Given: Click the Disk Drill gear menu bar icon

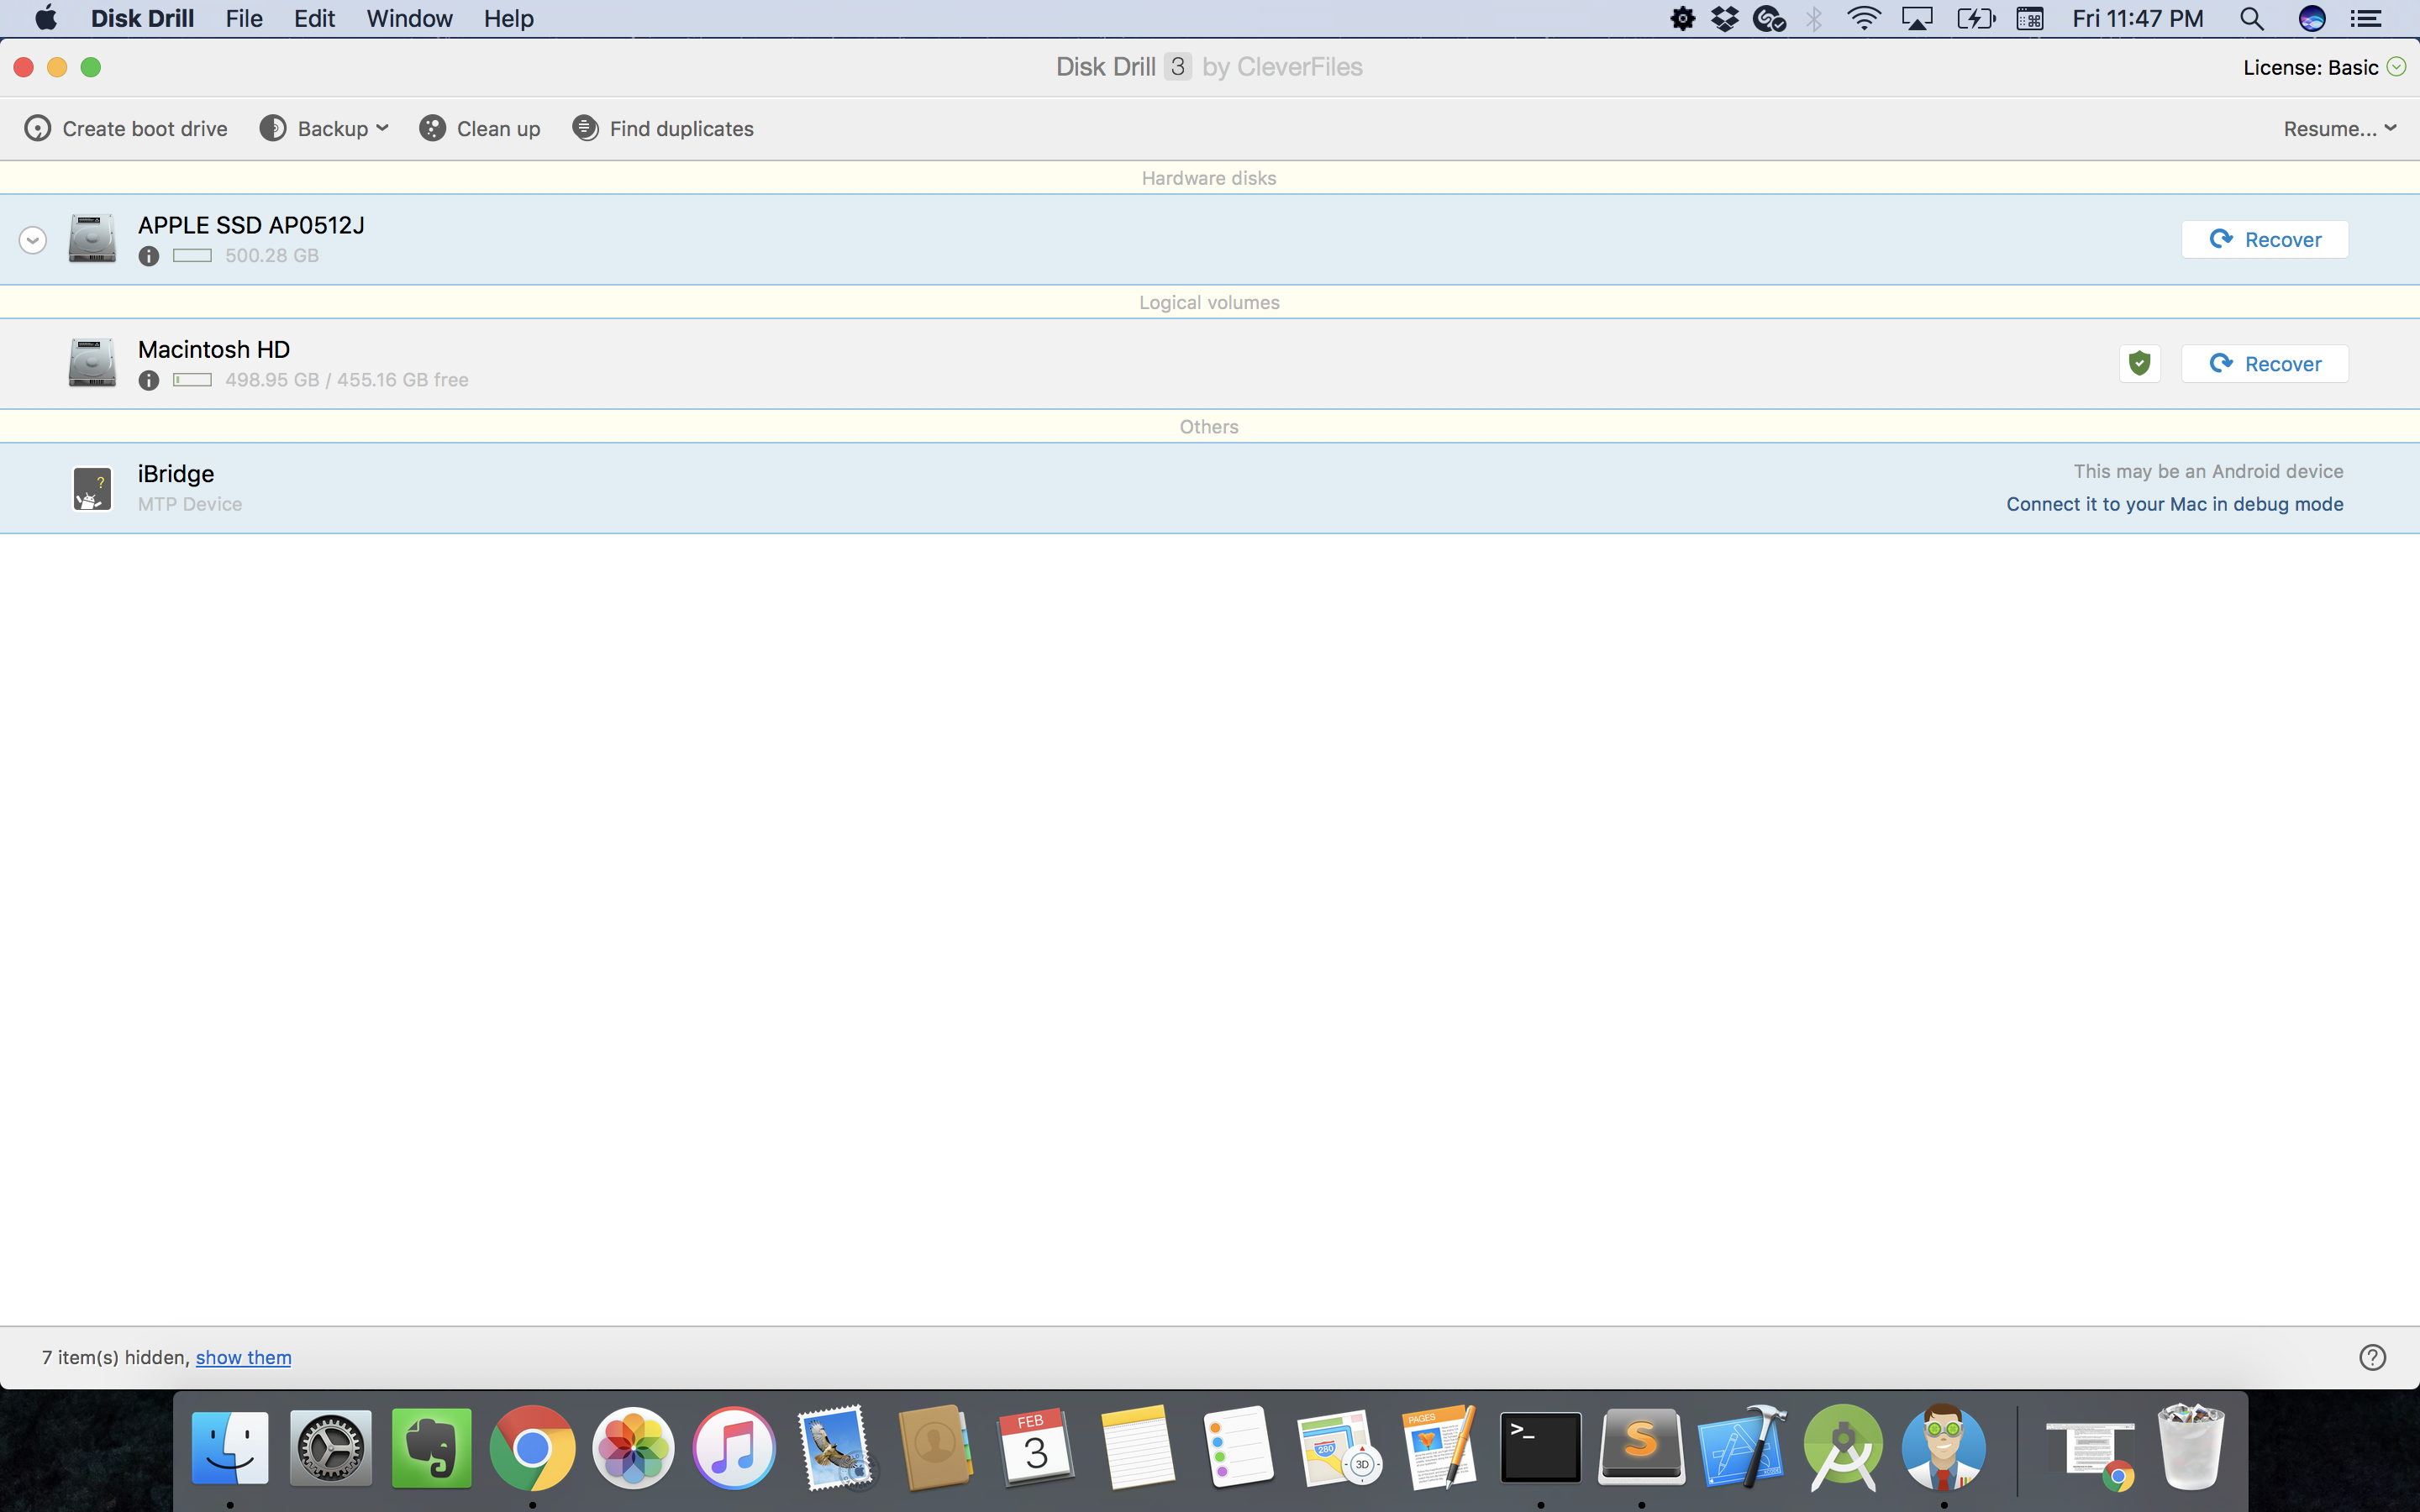Looking at the screenshot, I should tap(1682, 18).
